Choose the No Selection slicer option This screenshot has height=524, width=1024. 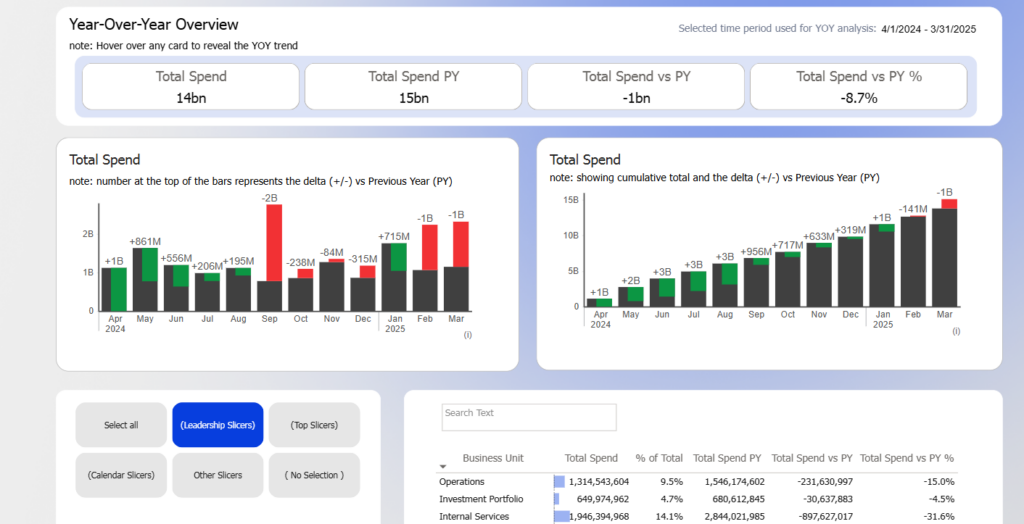click(x=314, y=475)
